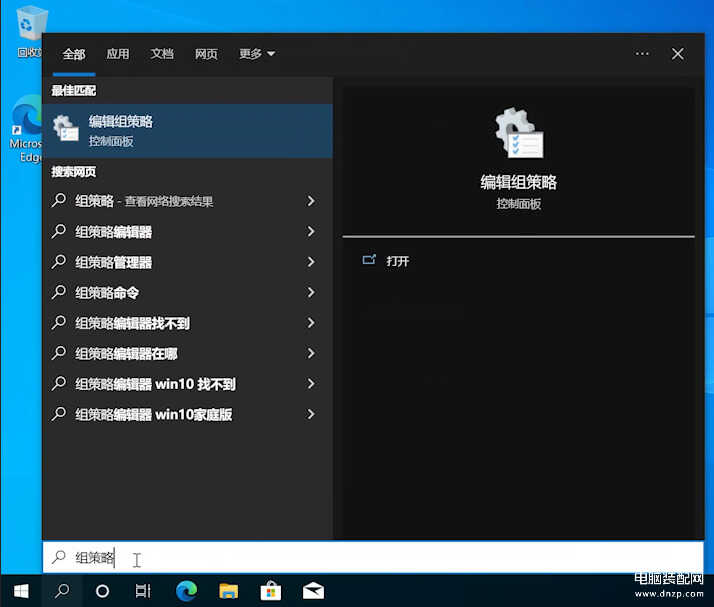
Task: Click the large 编辑组策略 icon in preview pane
Action: click(x=519, y=133)
